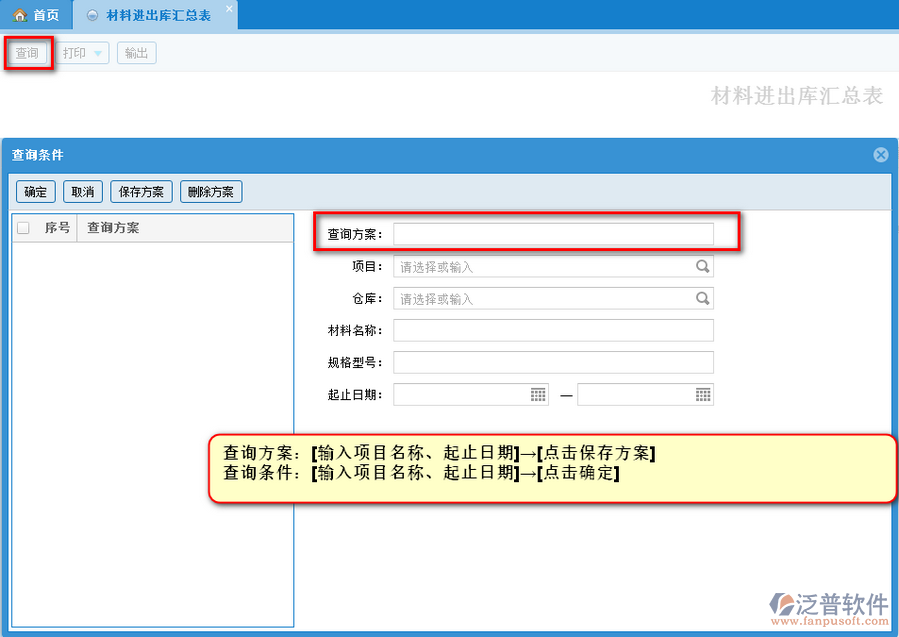
Task: Click the 输出 toolbar button
Action: click(x=136, y=54)
